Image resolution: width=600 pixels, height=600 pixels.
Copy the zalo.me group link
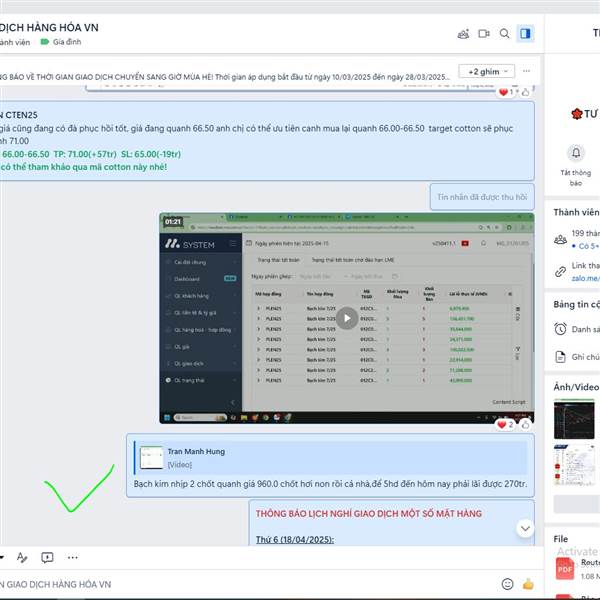(x=585, y=278)
